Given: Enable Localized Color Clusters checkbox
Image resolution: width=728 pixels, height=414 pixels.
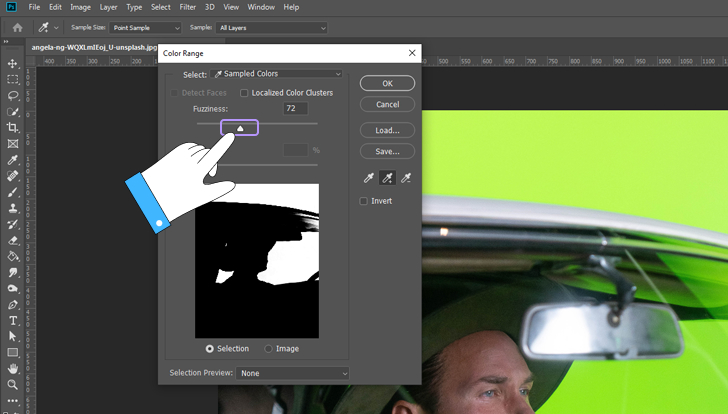Looking at the screenshot, I should [x=244, y=93].
